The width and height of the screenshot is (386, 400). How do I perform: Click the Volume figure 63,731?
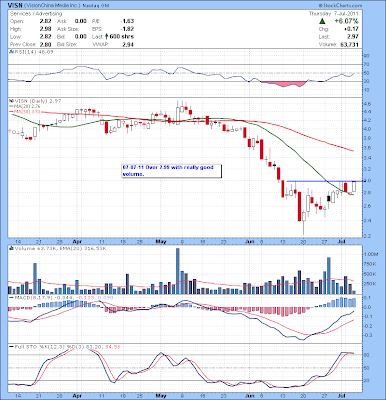pos(349,44)
